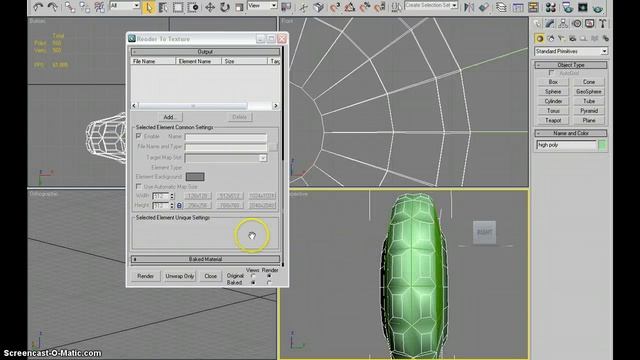
Task: Click the Render button in the dialog
Action: 145,276
